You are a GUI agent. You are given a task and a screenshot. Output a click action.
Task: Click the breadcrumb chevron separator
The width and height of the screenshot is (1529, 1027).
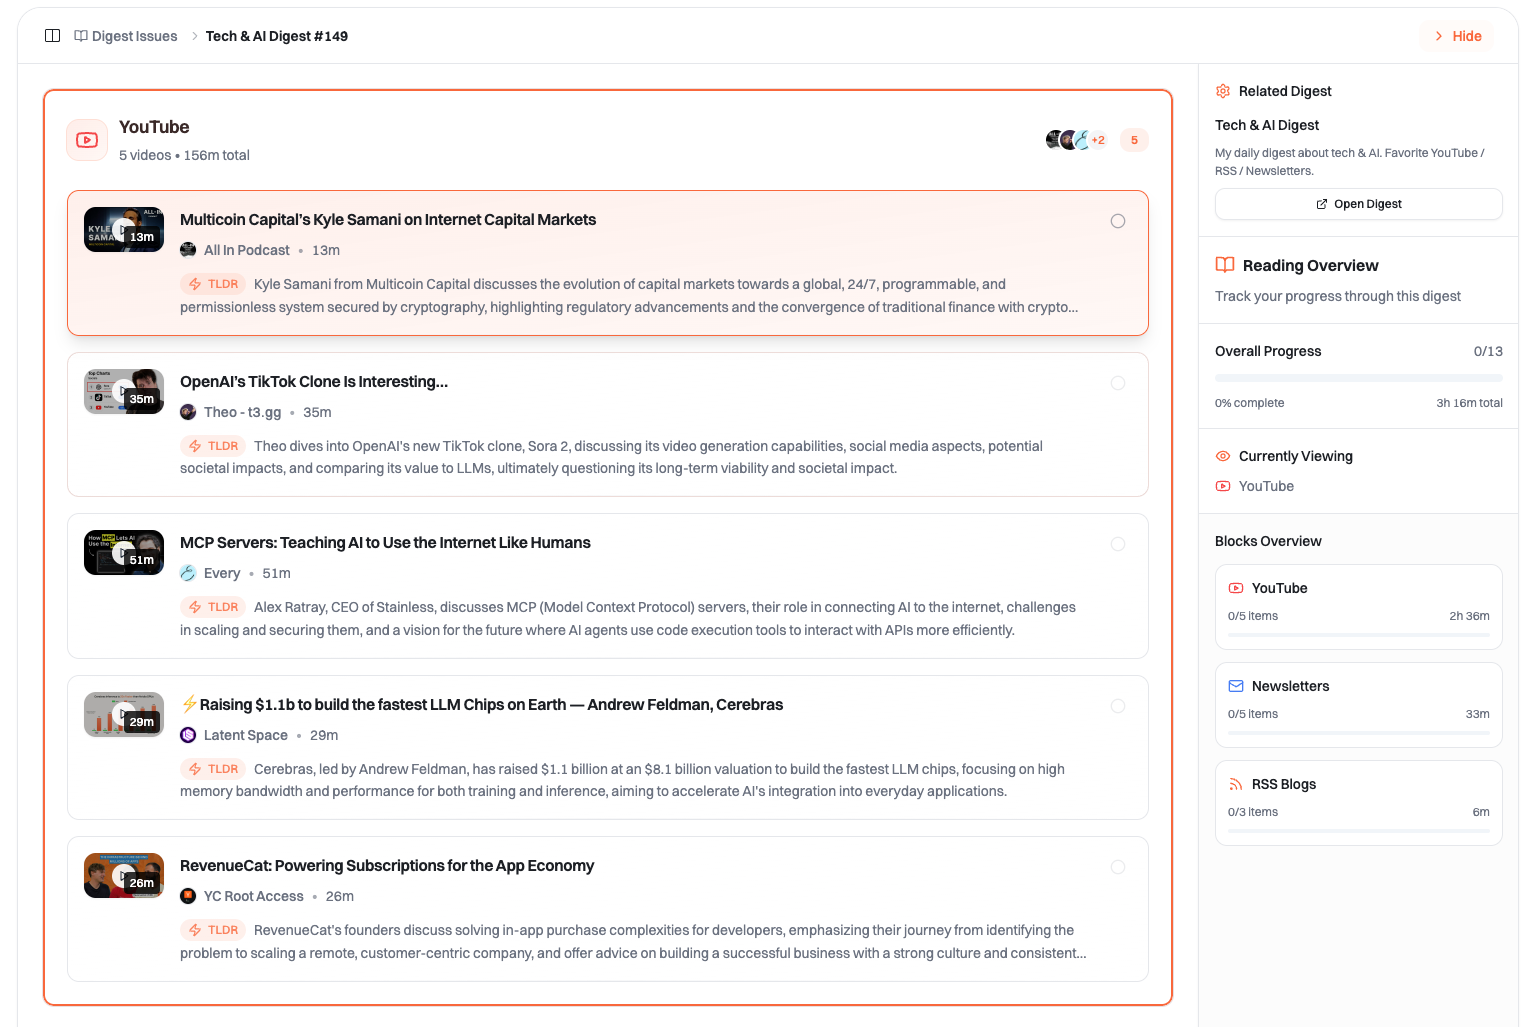point(195,36)
